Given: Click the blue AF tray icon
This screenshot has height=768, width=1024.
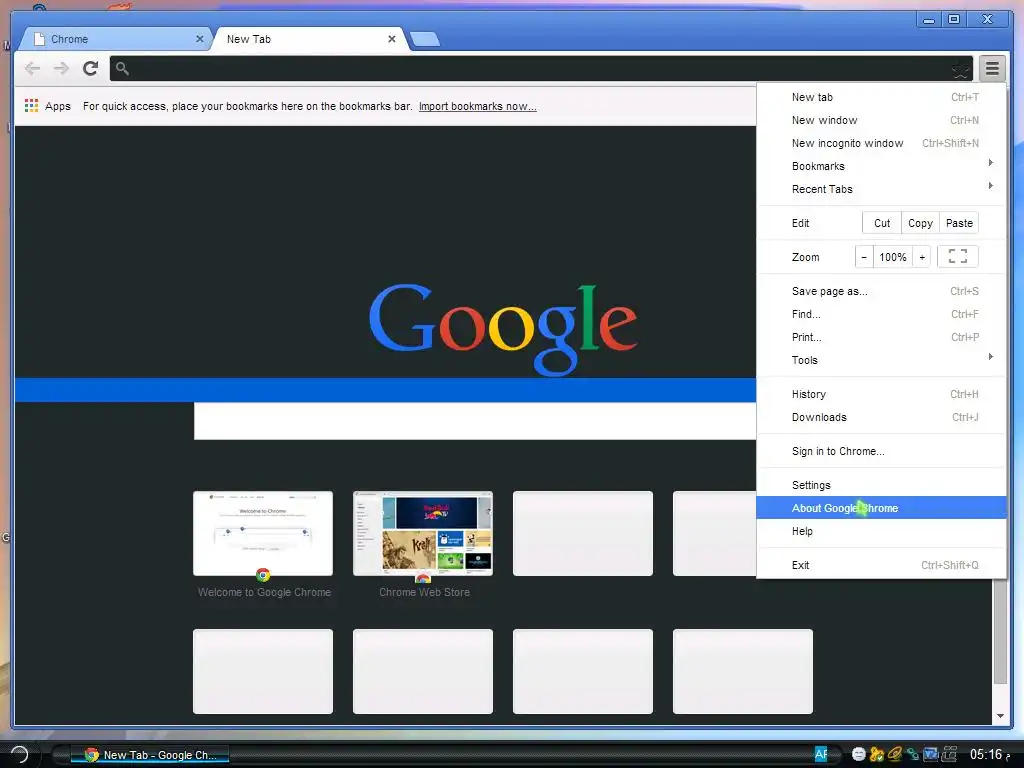Looking at the screenshot, I should (821, 754).
